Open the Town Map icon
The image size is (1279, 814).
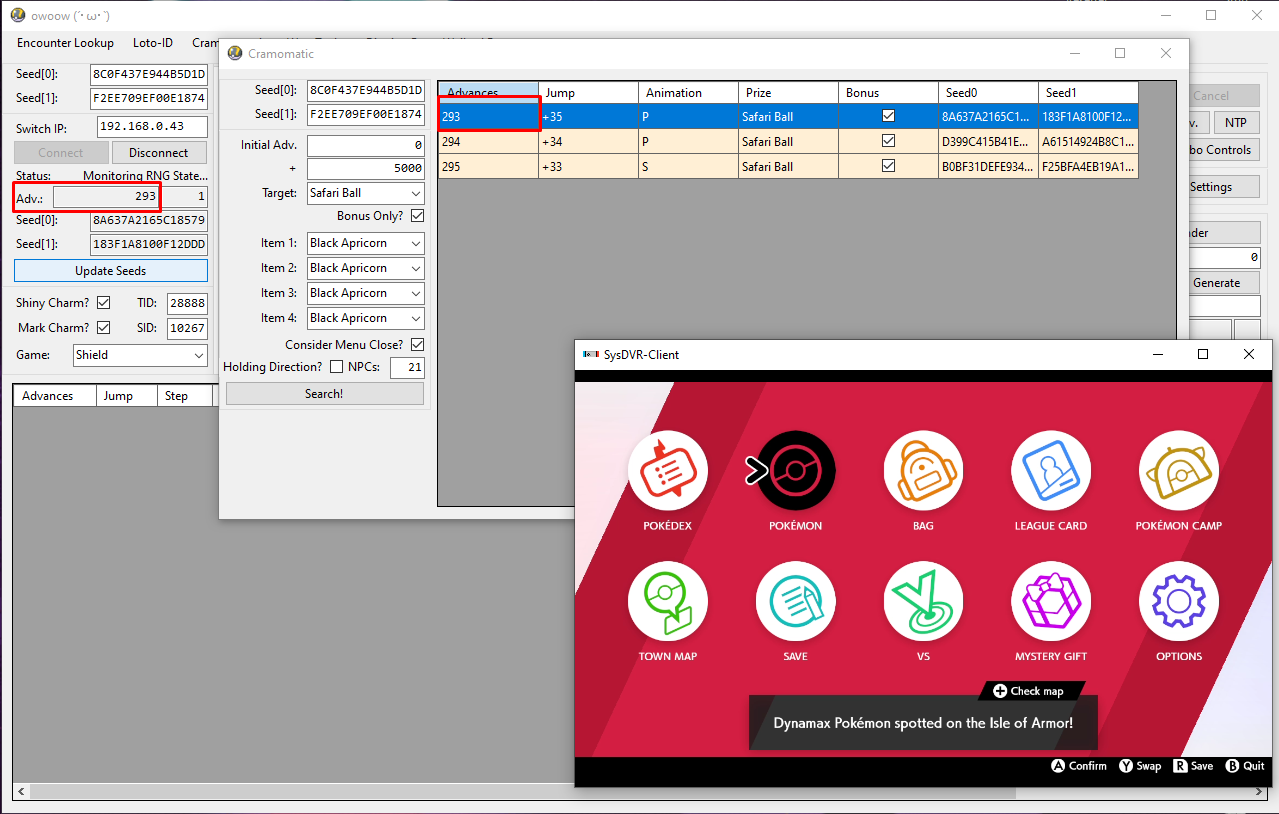668,601
